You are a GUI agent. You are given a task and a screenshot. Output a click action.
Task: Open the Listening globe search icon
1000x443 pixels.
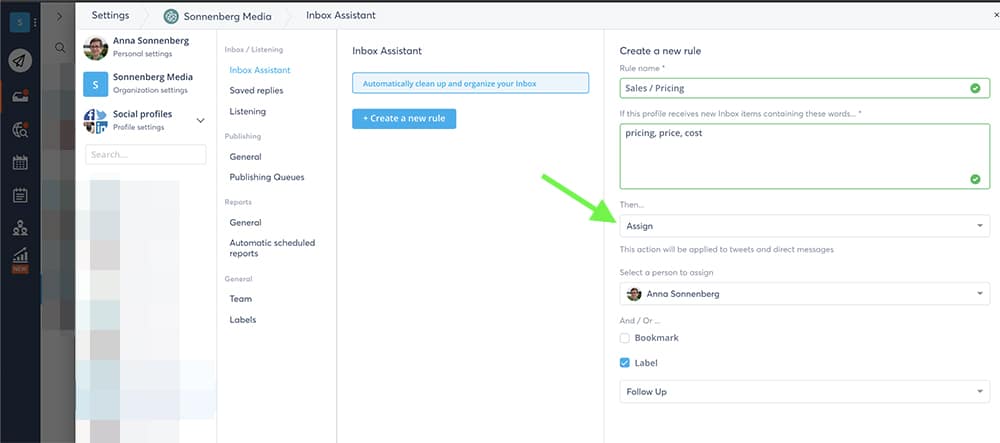(20, 129)
